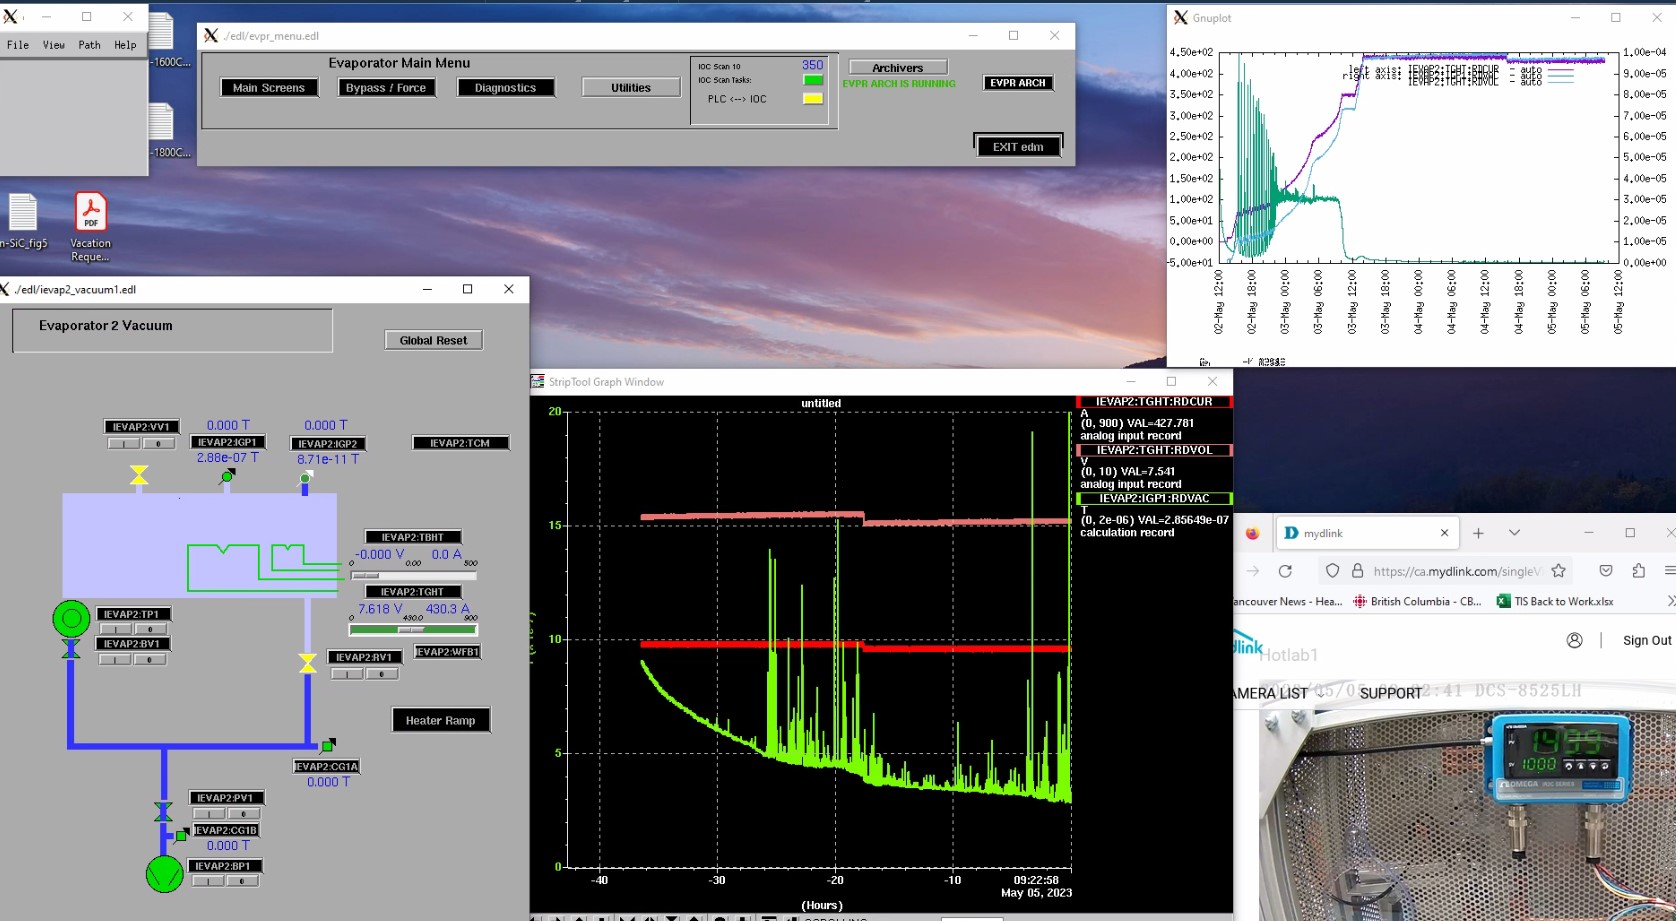The height and width of the screenshot is (921, 1676).
Task: Click IEVAP2:TP1 right control button
Action: coord(150,629)
